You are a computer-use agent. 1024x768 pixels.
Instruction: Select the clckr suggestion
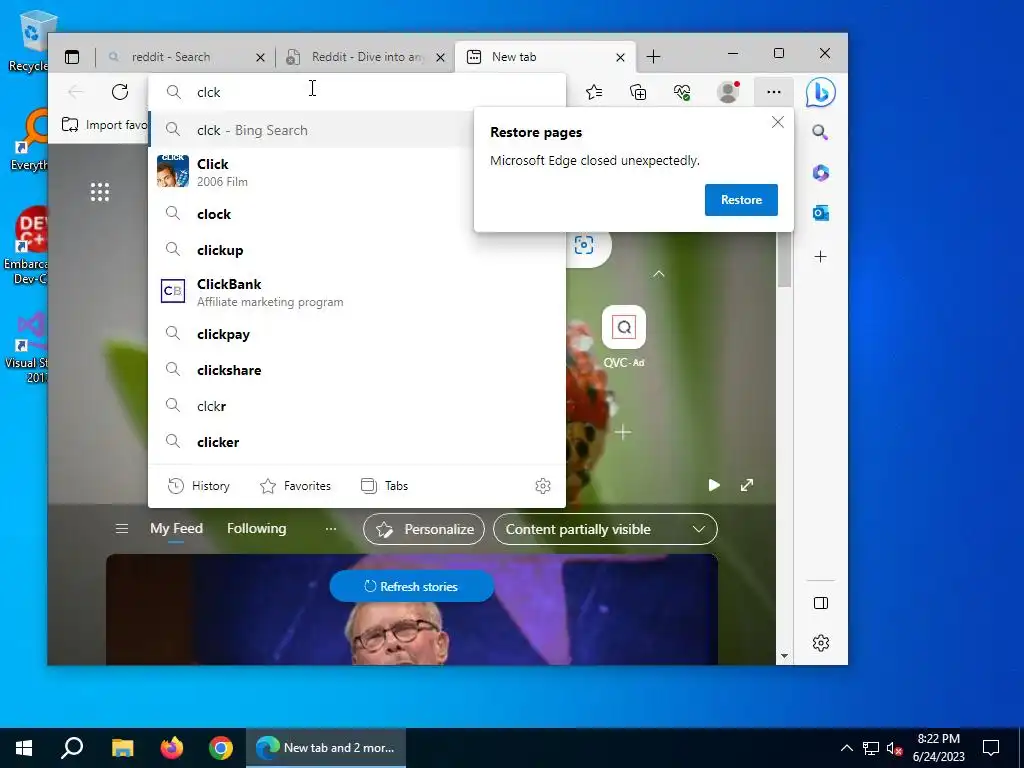[x=357, y=406]
